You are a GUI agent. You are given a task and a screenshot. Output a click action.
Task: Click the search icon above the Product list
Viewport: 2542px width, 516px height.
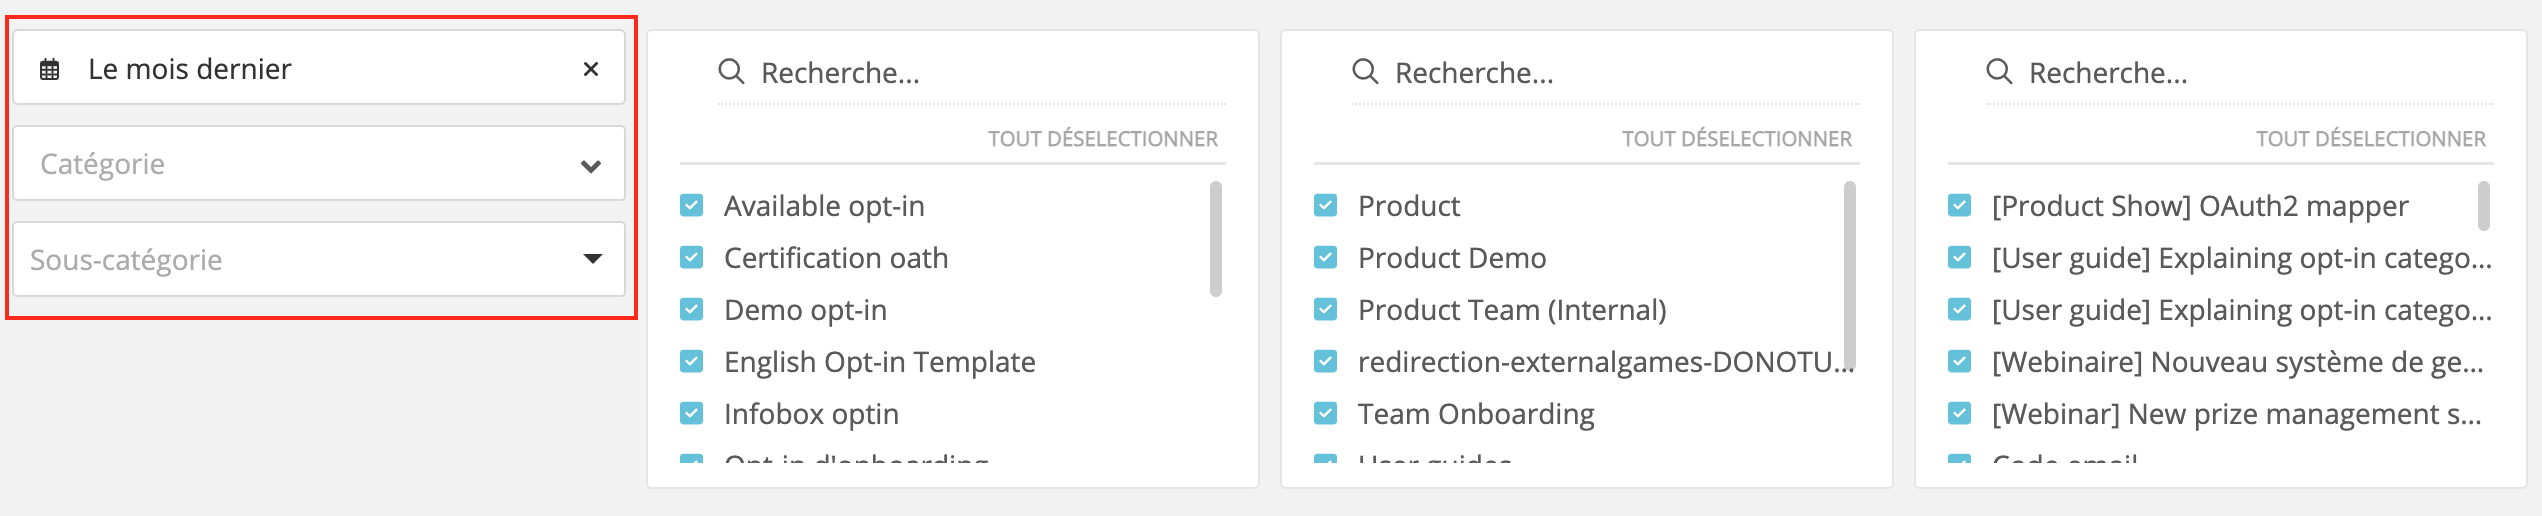[x=1365, y=72]
